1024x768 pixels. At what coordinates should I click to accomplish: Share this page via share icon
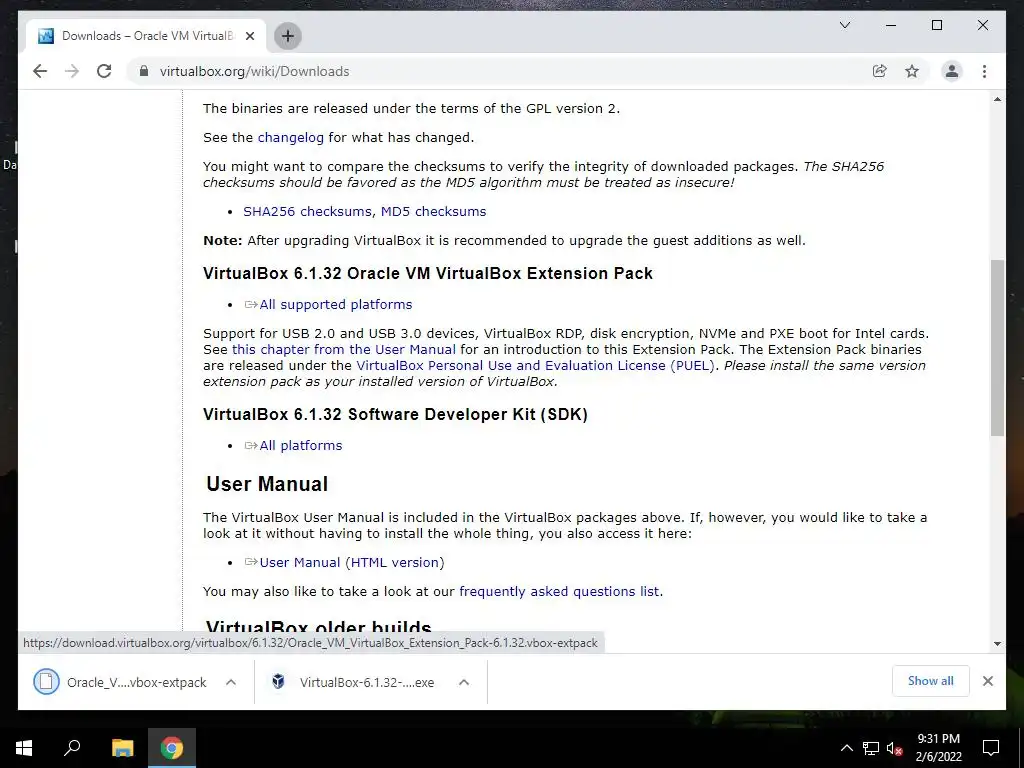click(880, 71)
